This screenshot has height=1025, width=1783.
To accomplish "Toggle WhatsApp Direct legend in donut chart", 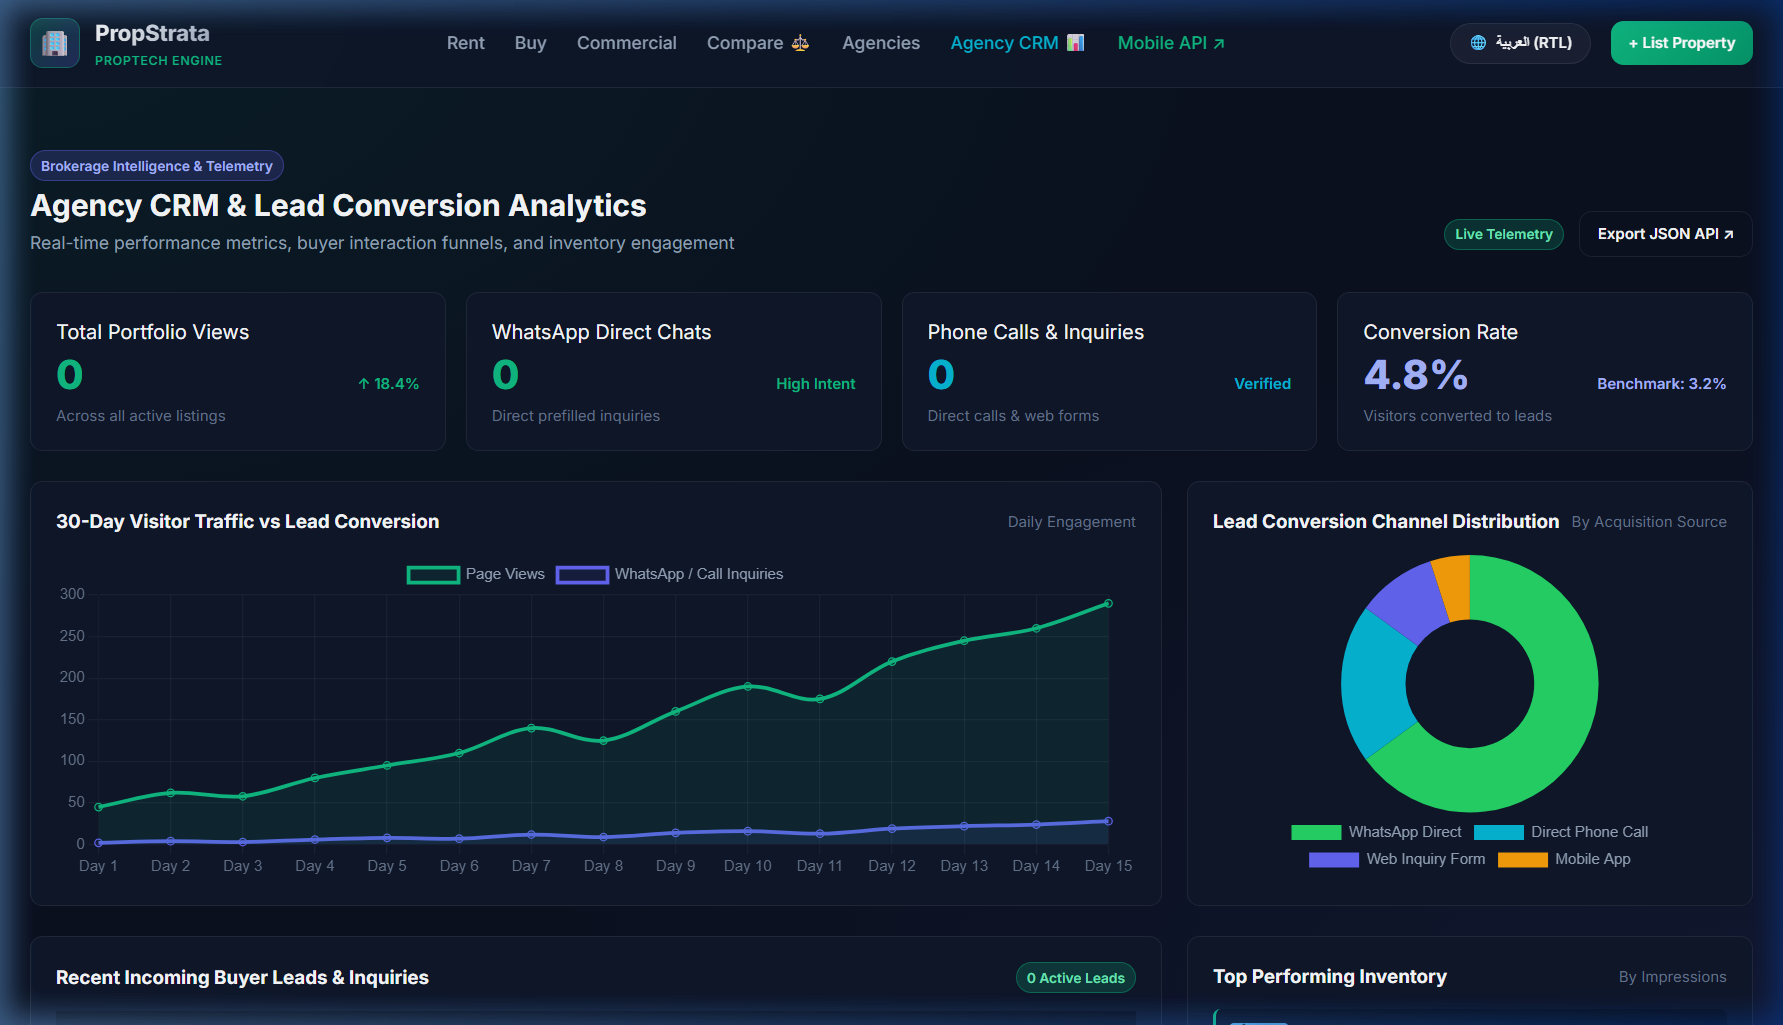I will click(1376, 832).
